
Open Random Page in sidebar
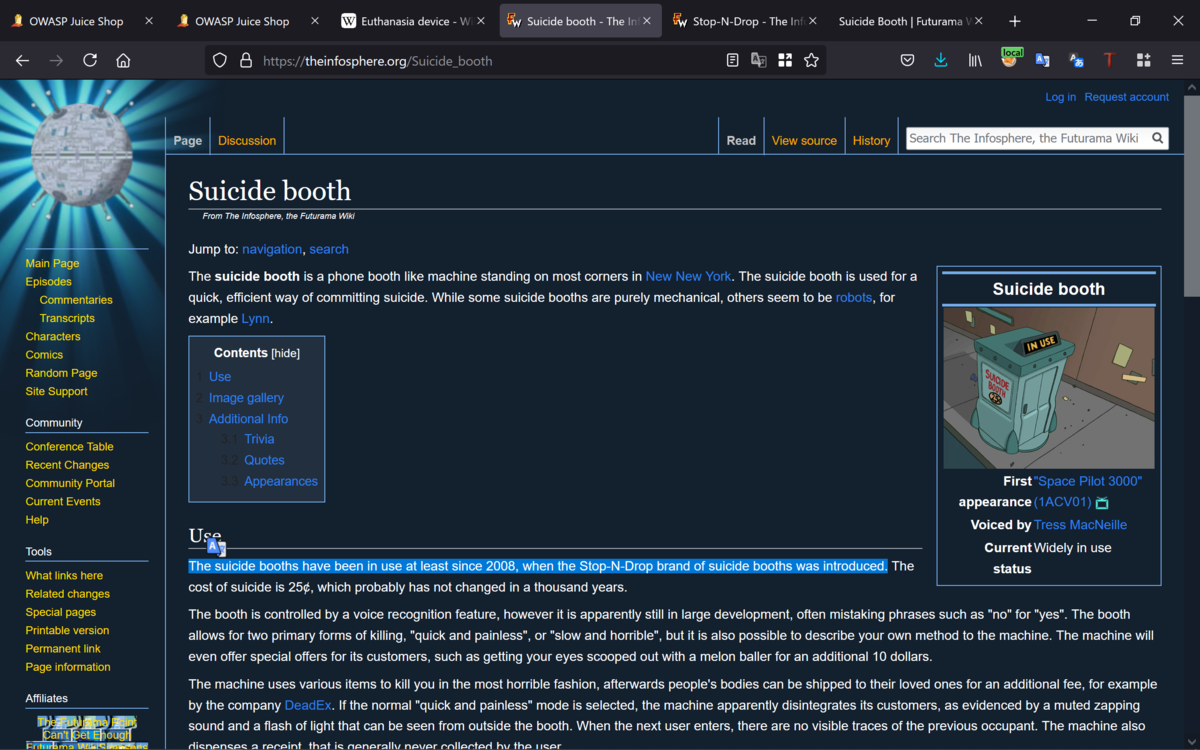click(x=61, y=373)
